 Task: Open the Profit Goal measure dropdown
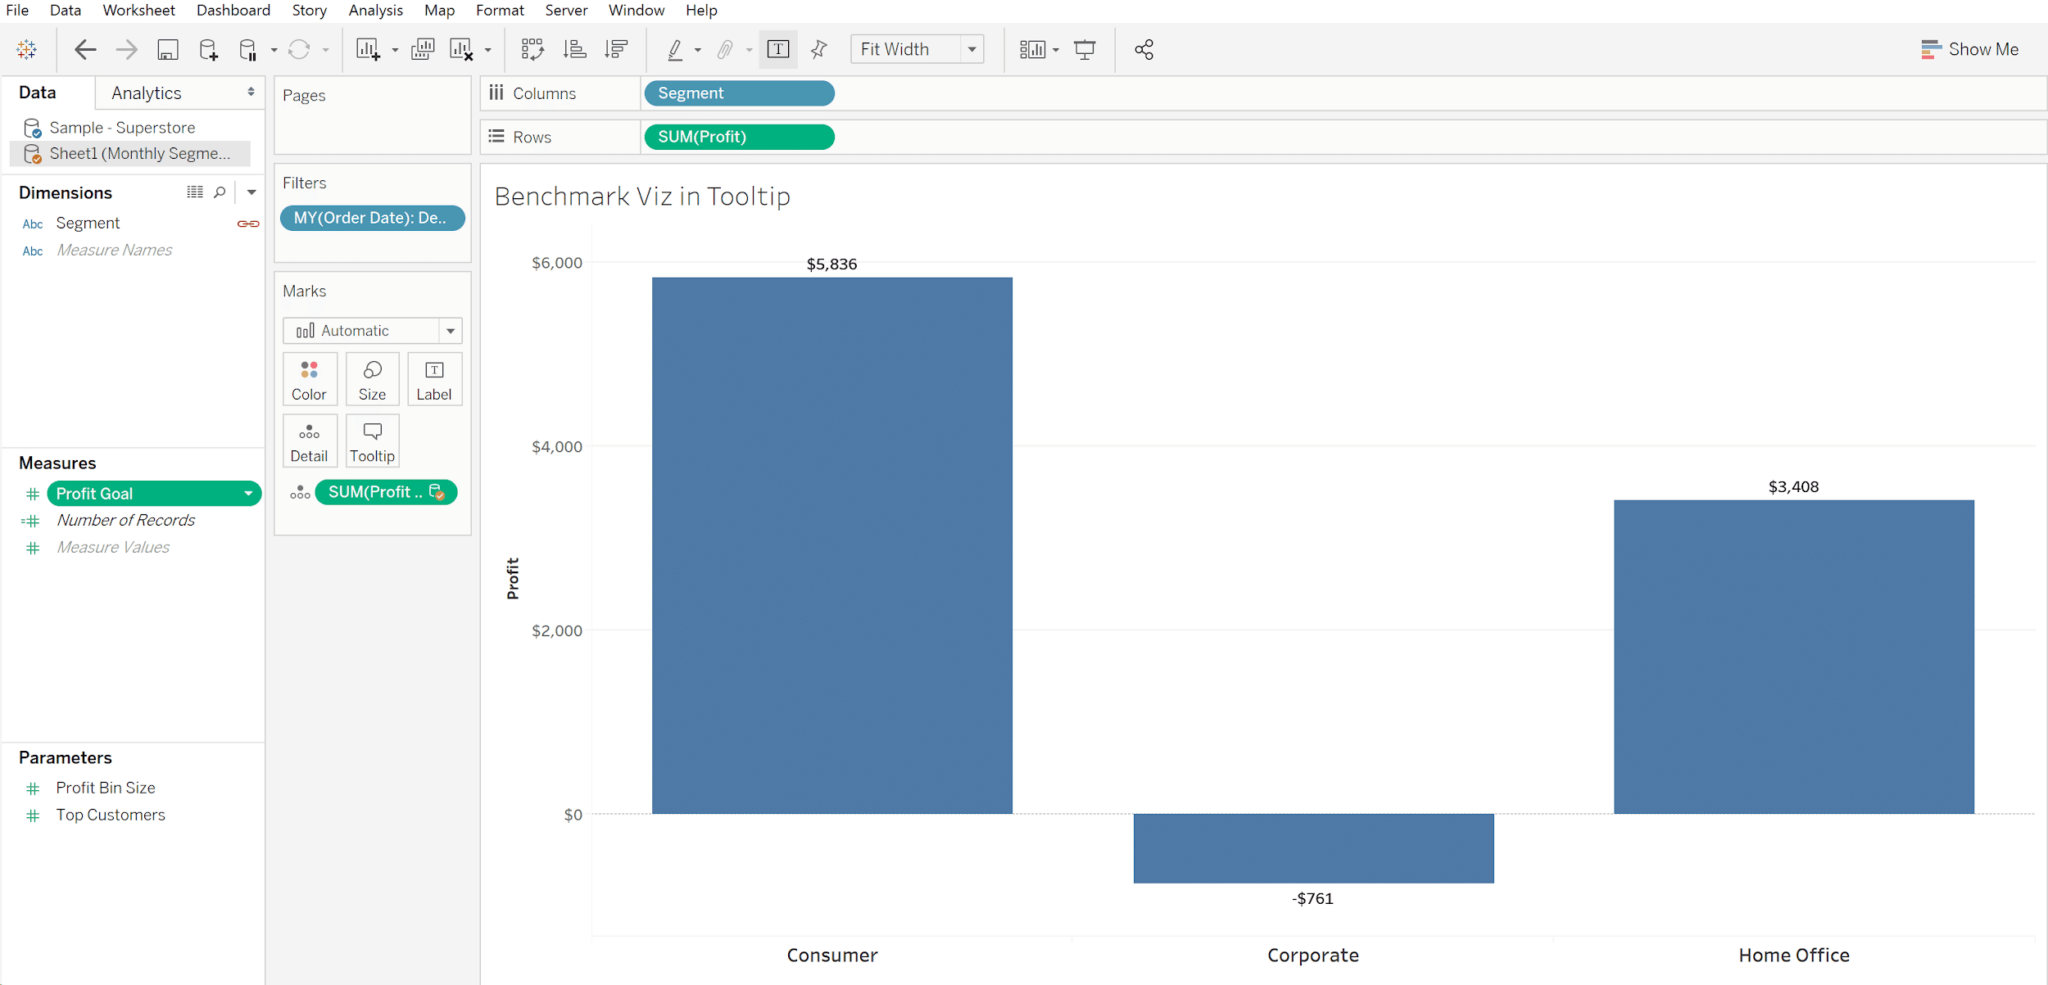coord(248,493)
